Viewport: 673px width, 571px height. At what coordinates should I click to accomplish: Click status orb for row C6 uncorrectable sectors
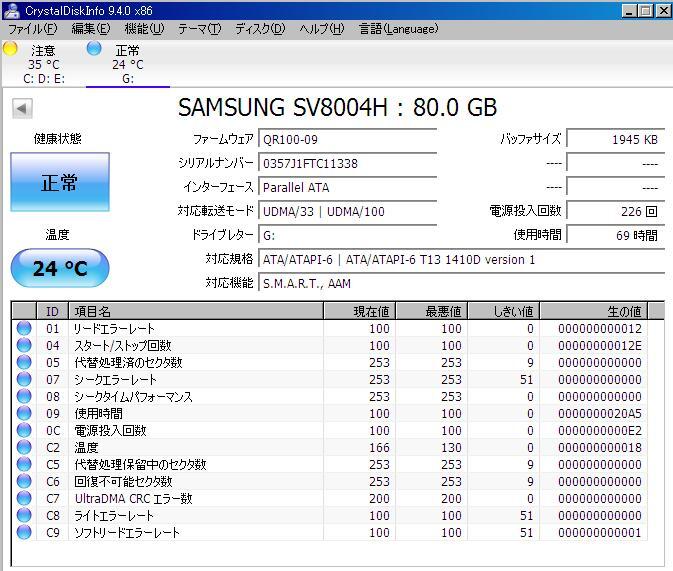point(24,481)
